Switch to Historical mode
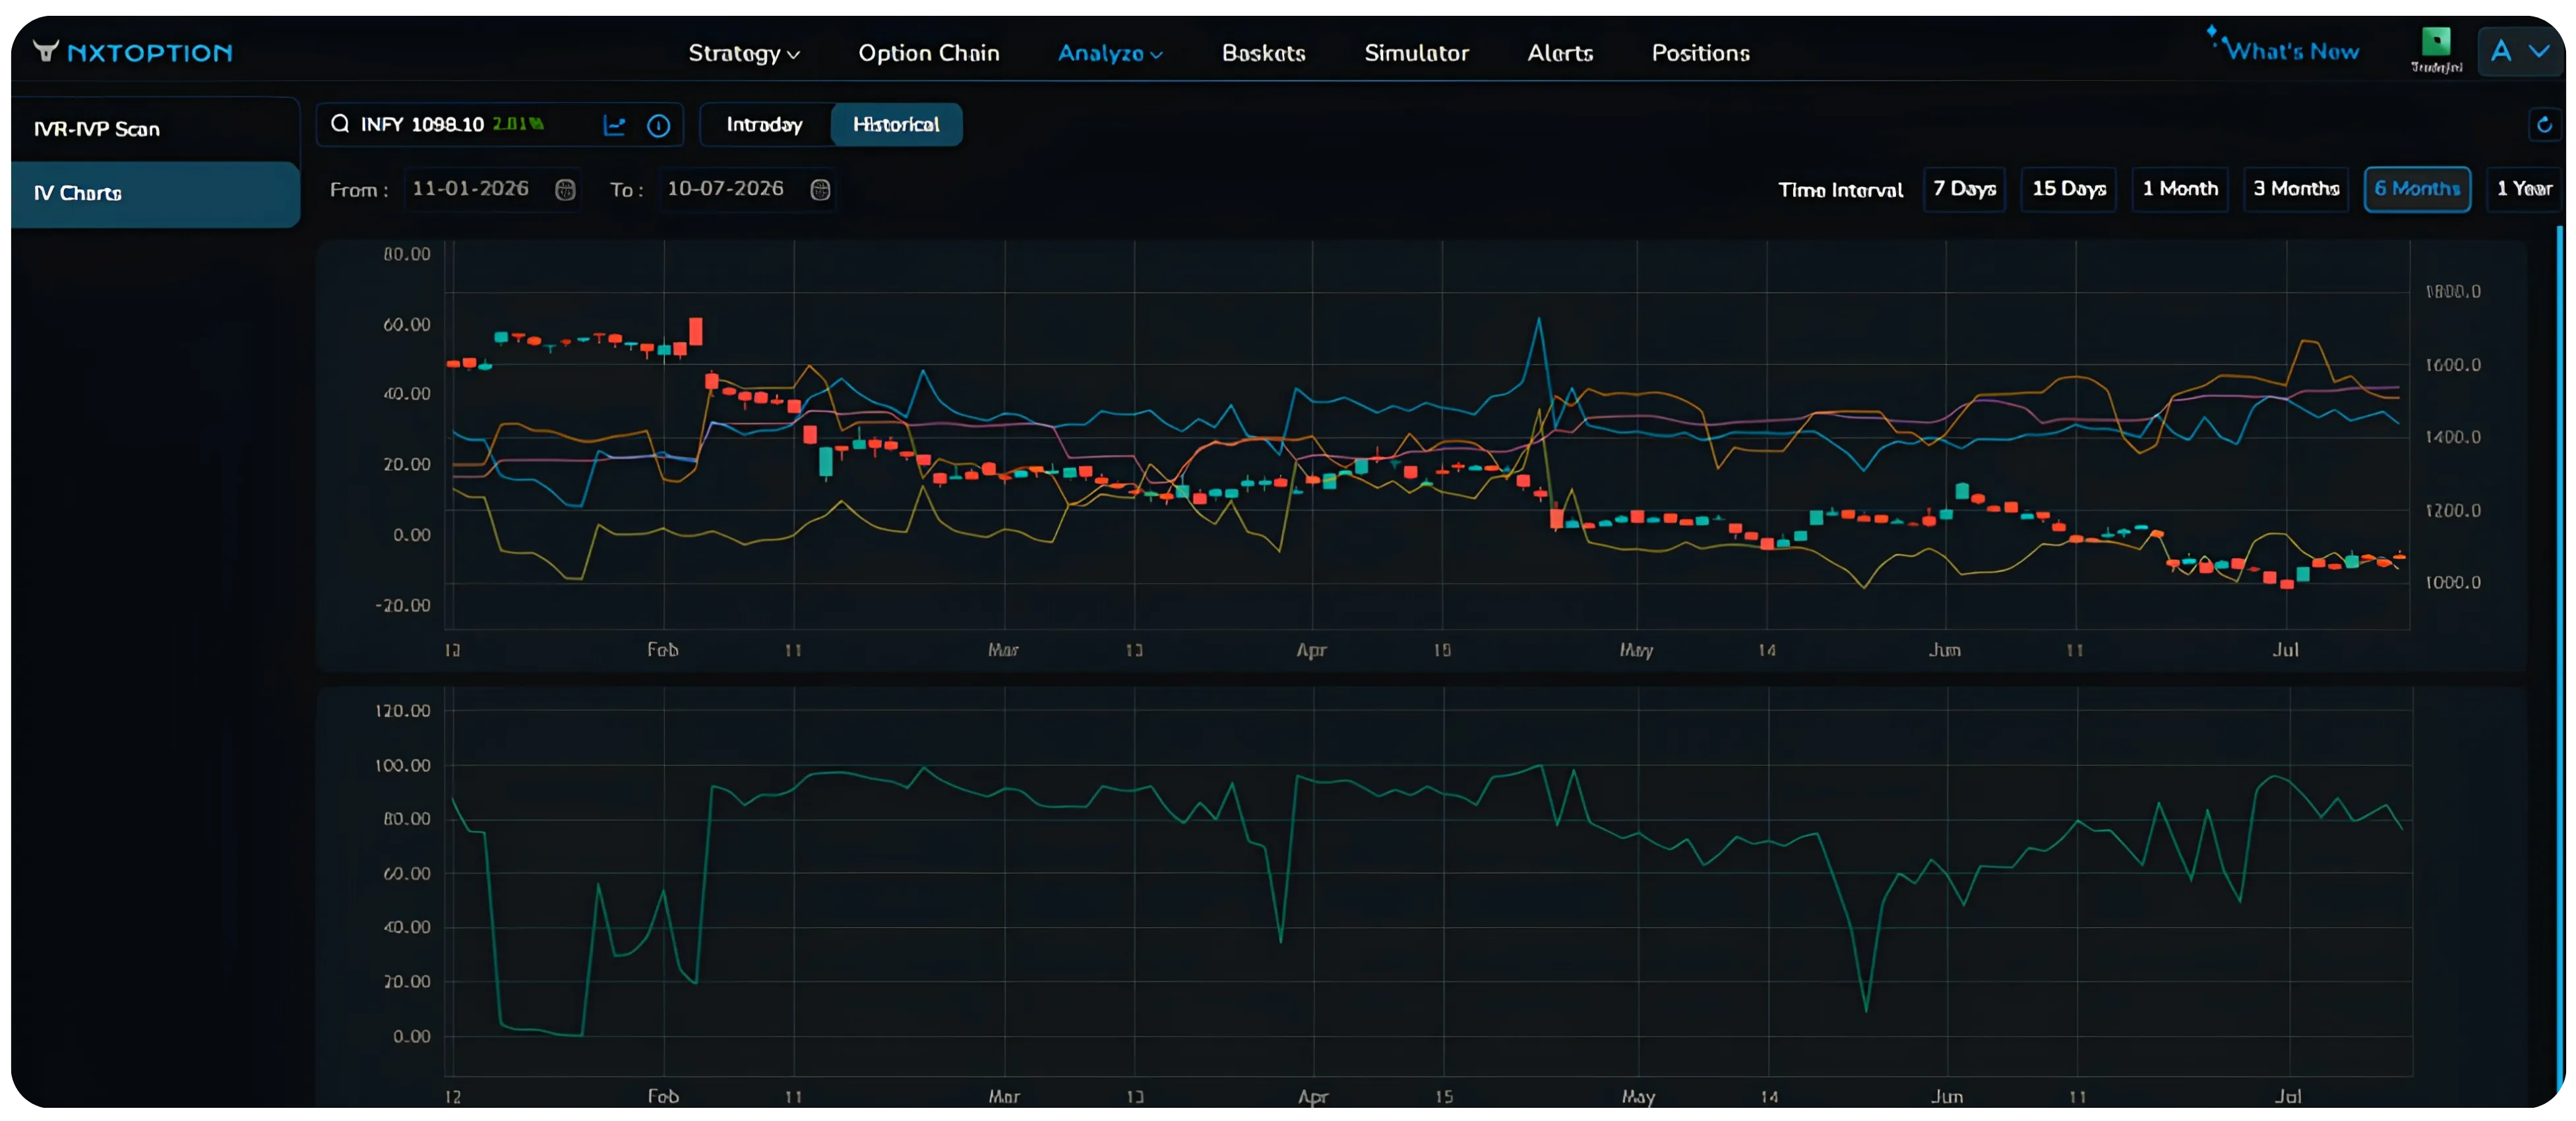The image size is (2576, 1121). pos(896,125)
